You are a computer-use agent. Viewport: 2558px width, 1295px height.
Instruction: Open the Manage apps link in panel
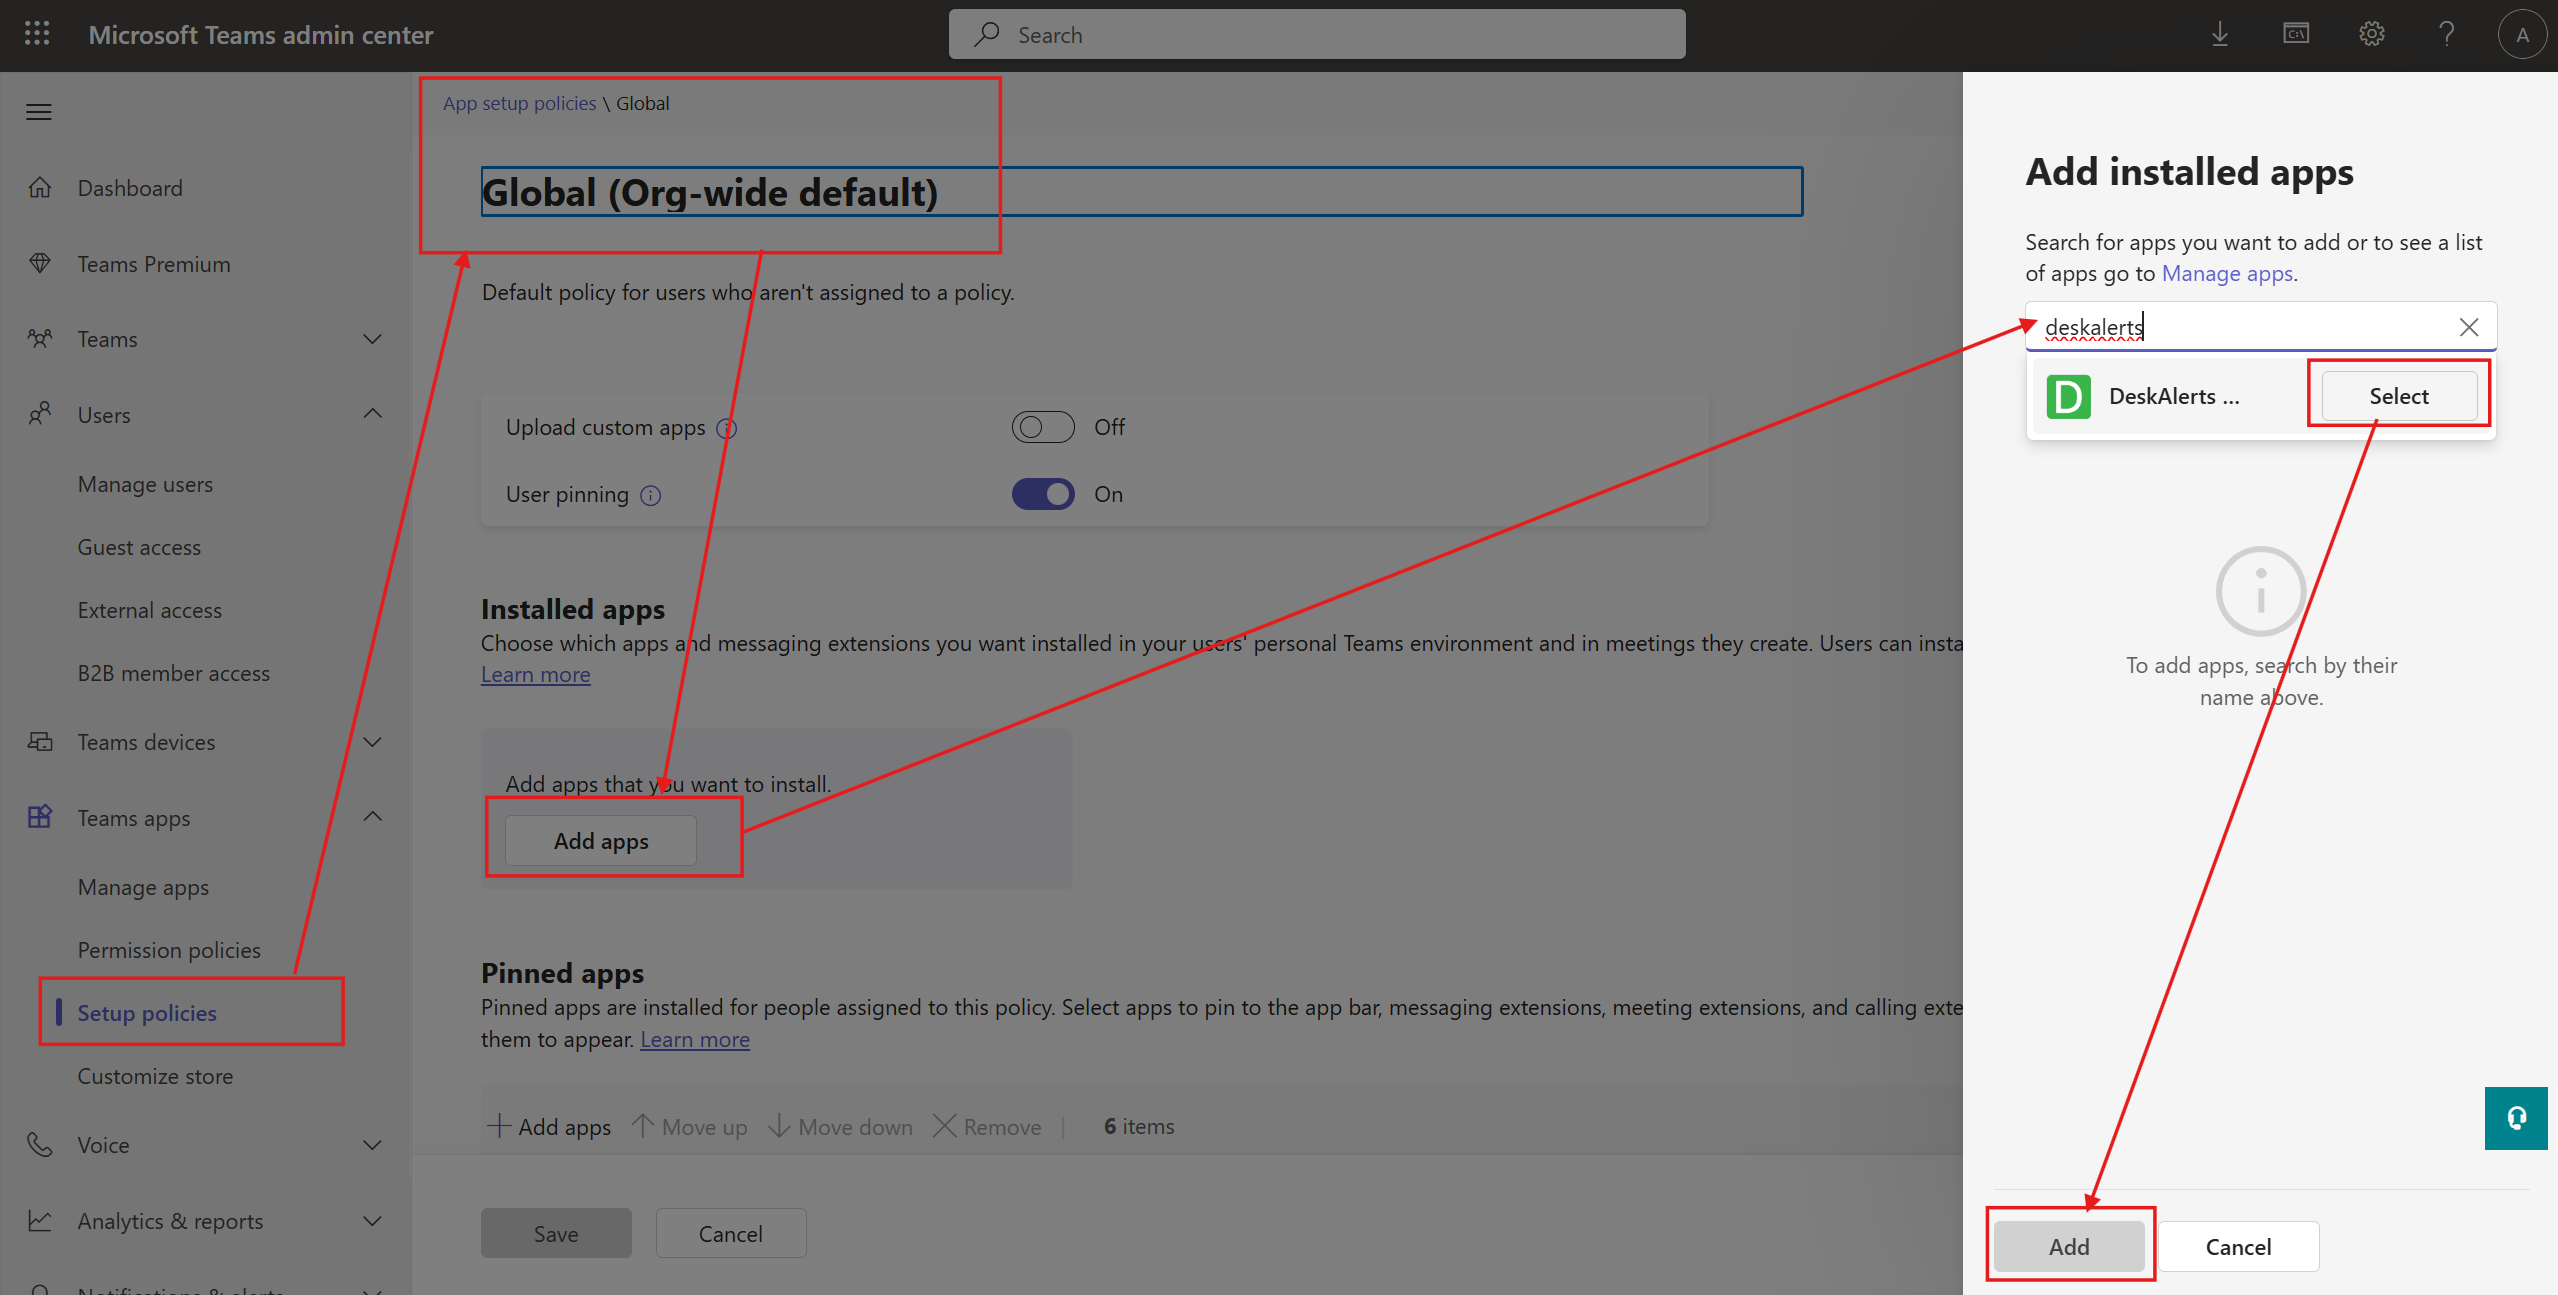click(x=2226, y=273)
